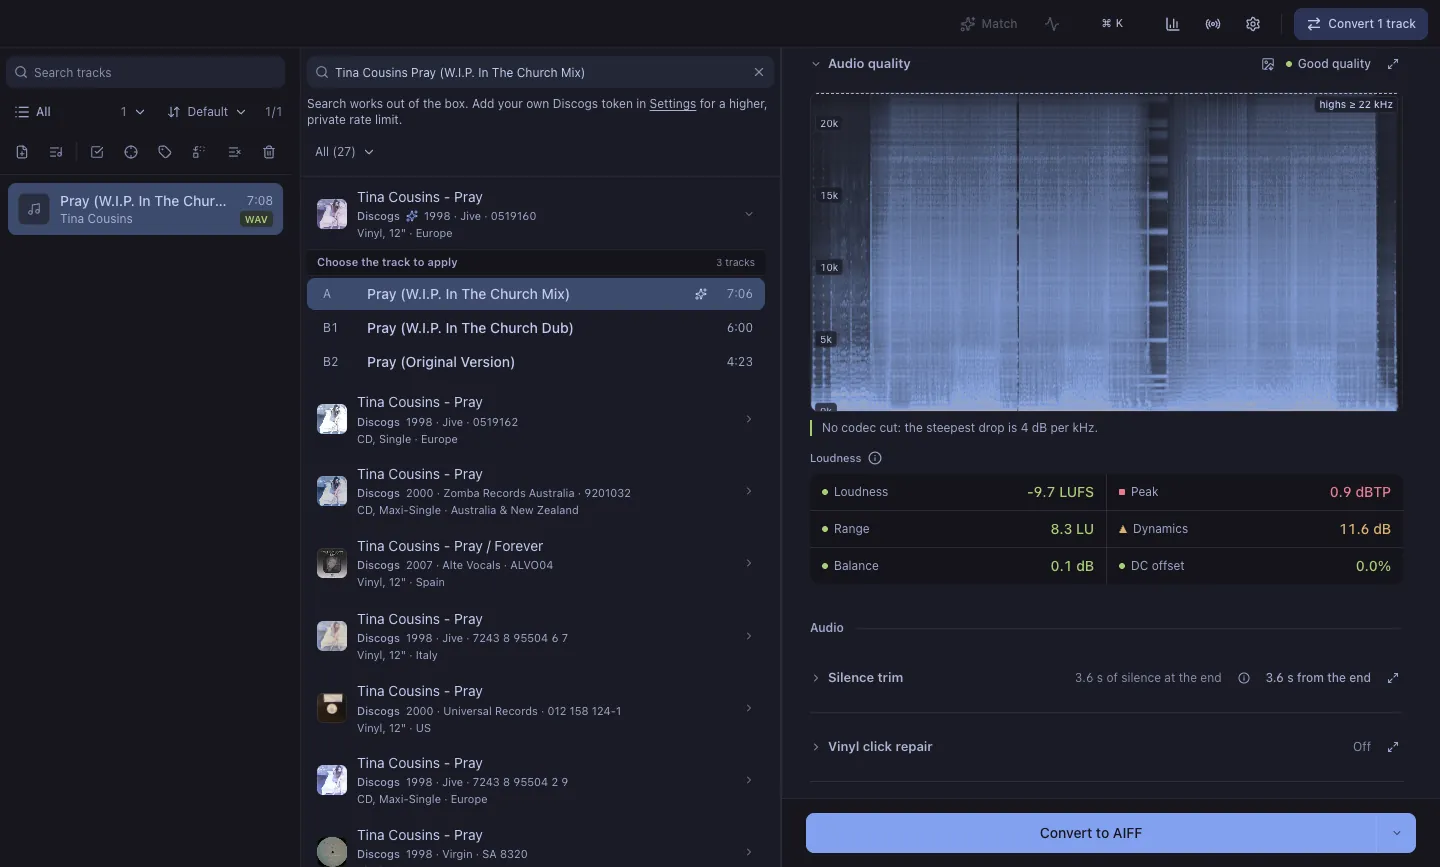Open the bar chart statistics icon
Screen dimensions: 1440x867
tap(1172, 24)
